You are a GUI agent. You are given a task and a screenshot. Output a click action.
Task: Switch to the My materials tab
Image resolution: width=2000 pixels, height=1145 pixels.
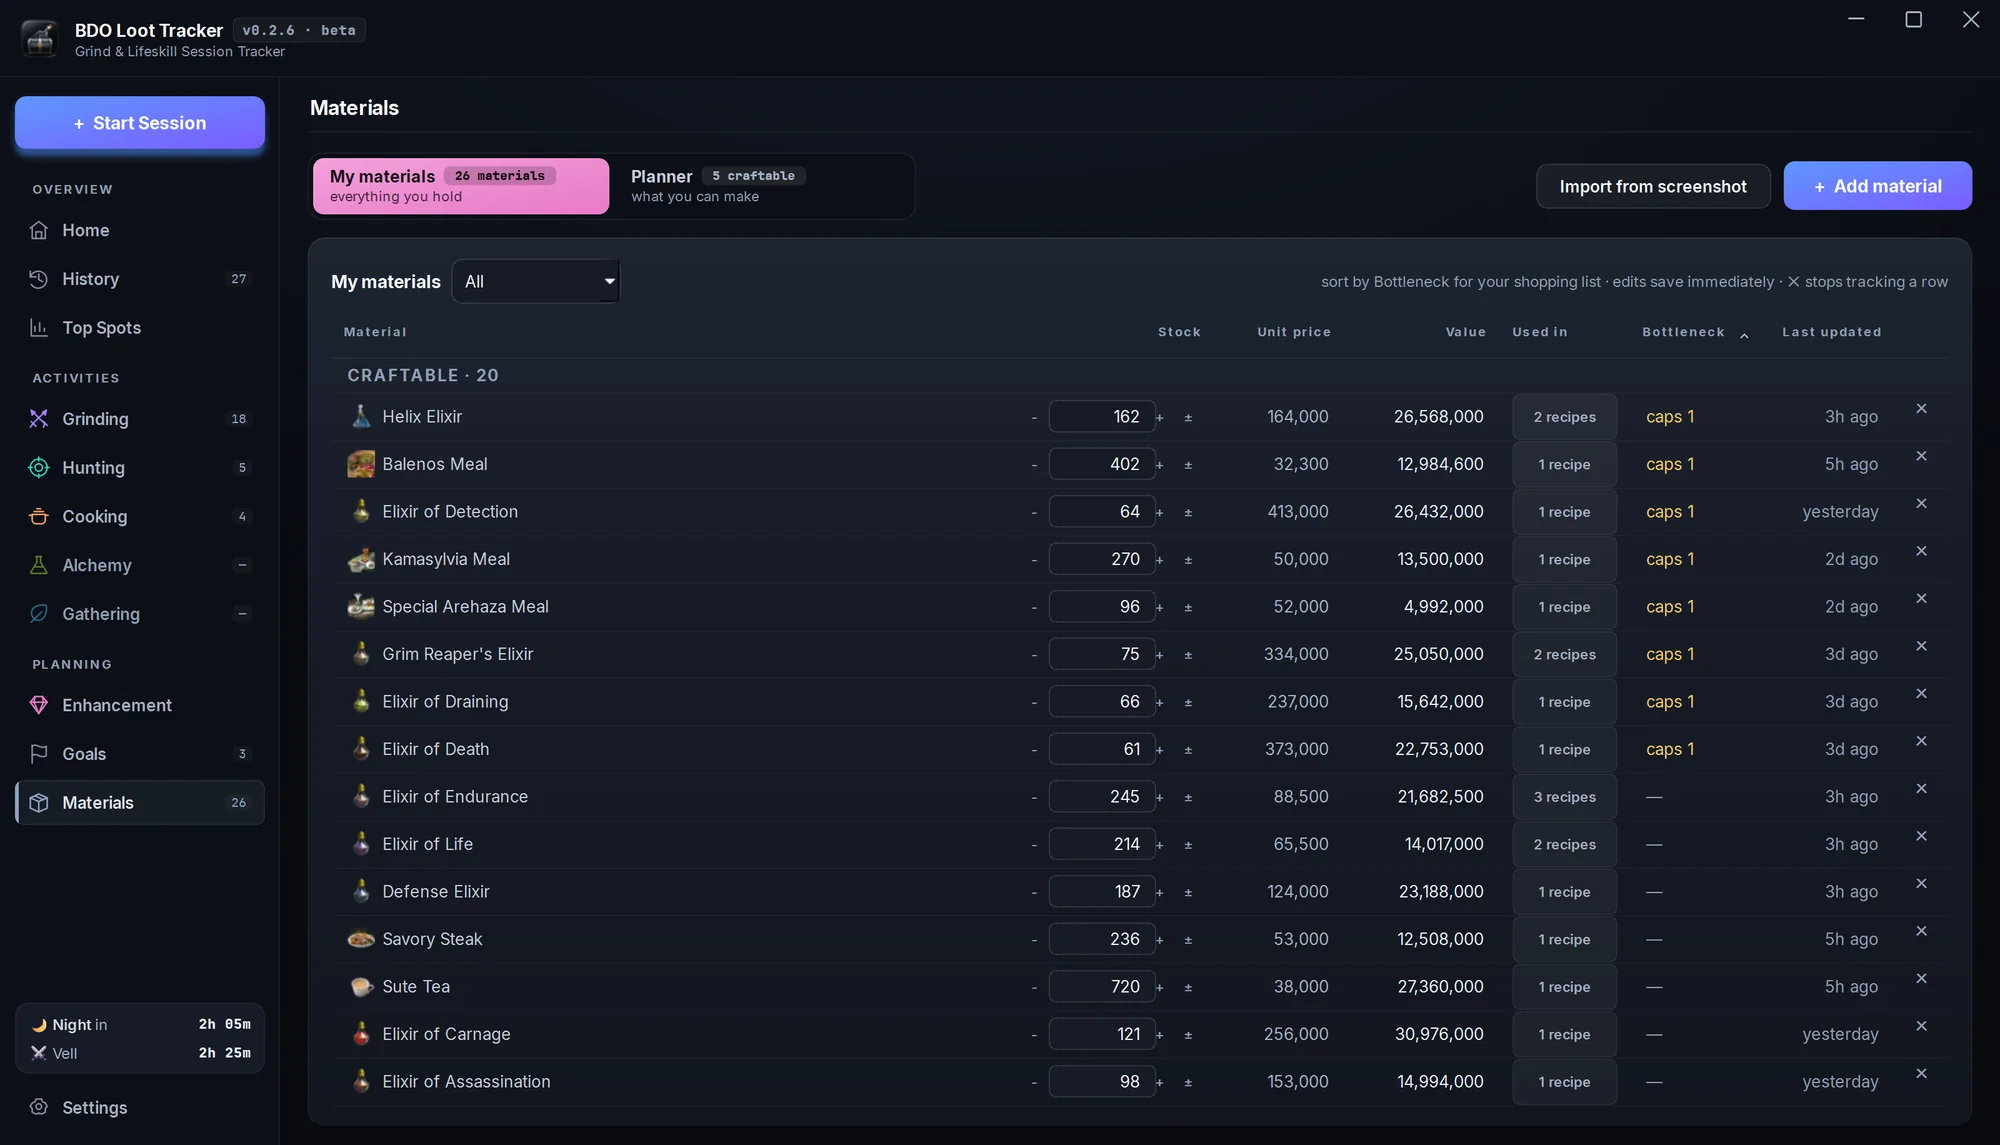[x=461, y=186]
